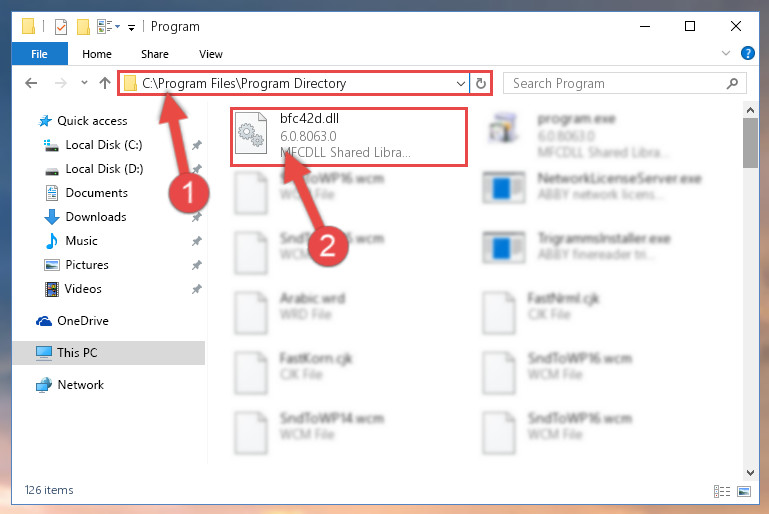
Task: Open the File menu
Action: 40,54
